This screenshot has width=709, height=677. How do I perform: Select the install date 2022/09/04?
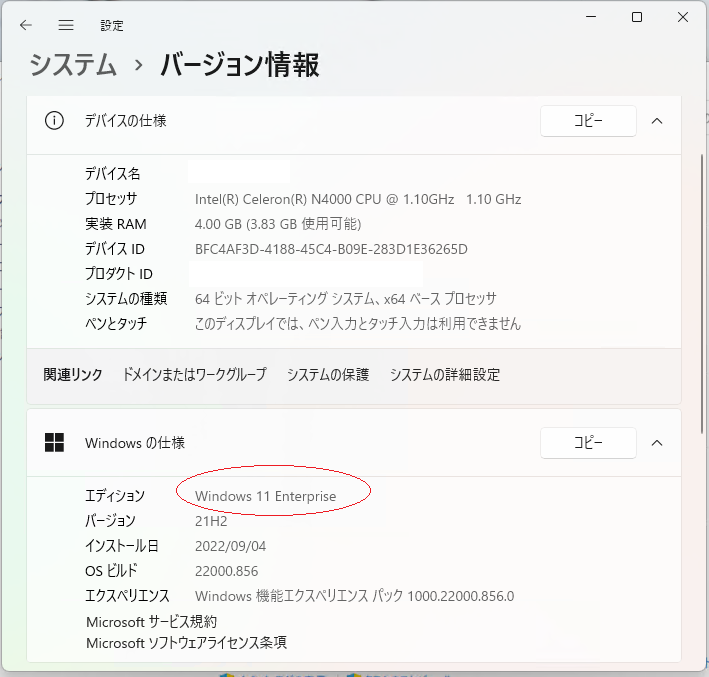click(x=231, y=546)
